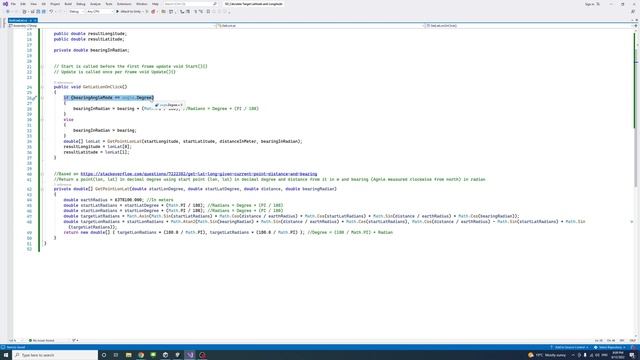Click the red recorder app in taskbar
Viewport: 640px width, 360px height.
202,355
